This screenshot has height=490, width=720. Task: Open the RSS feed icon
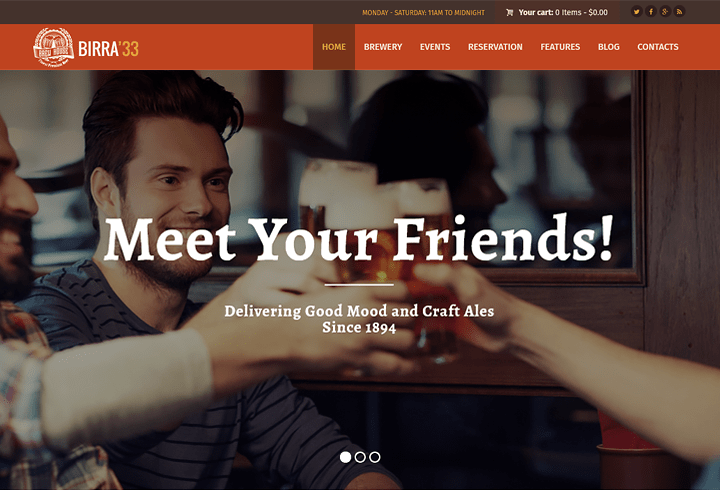(x=679, y=12)
